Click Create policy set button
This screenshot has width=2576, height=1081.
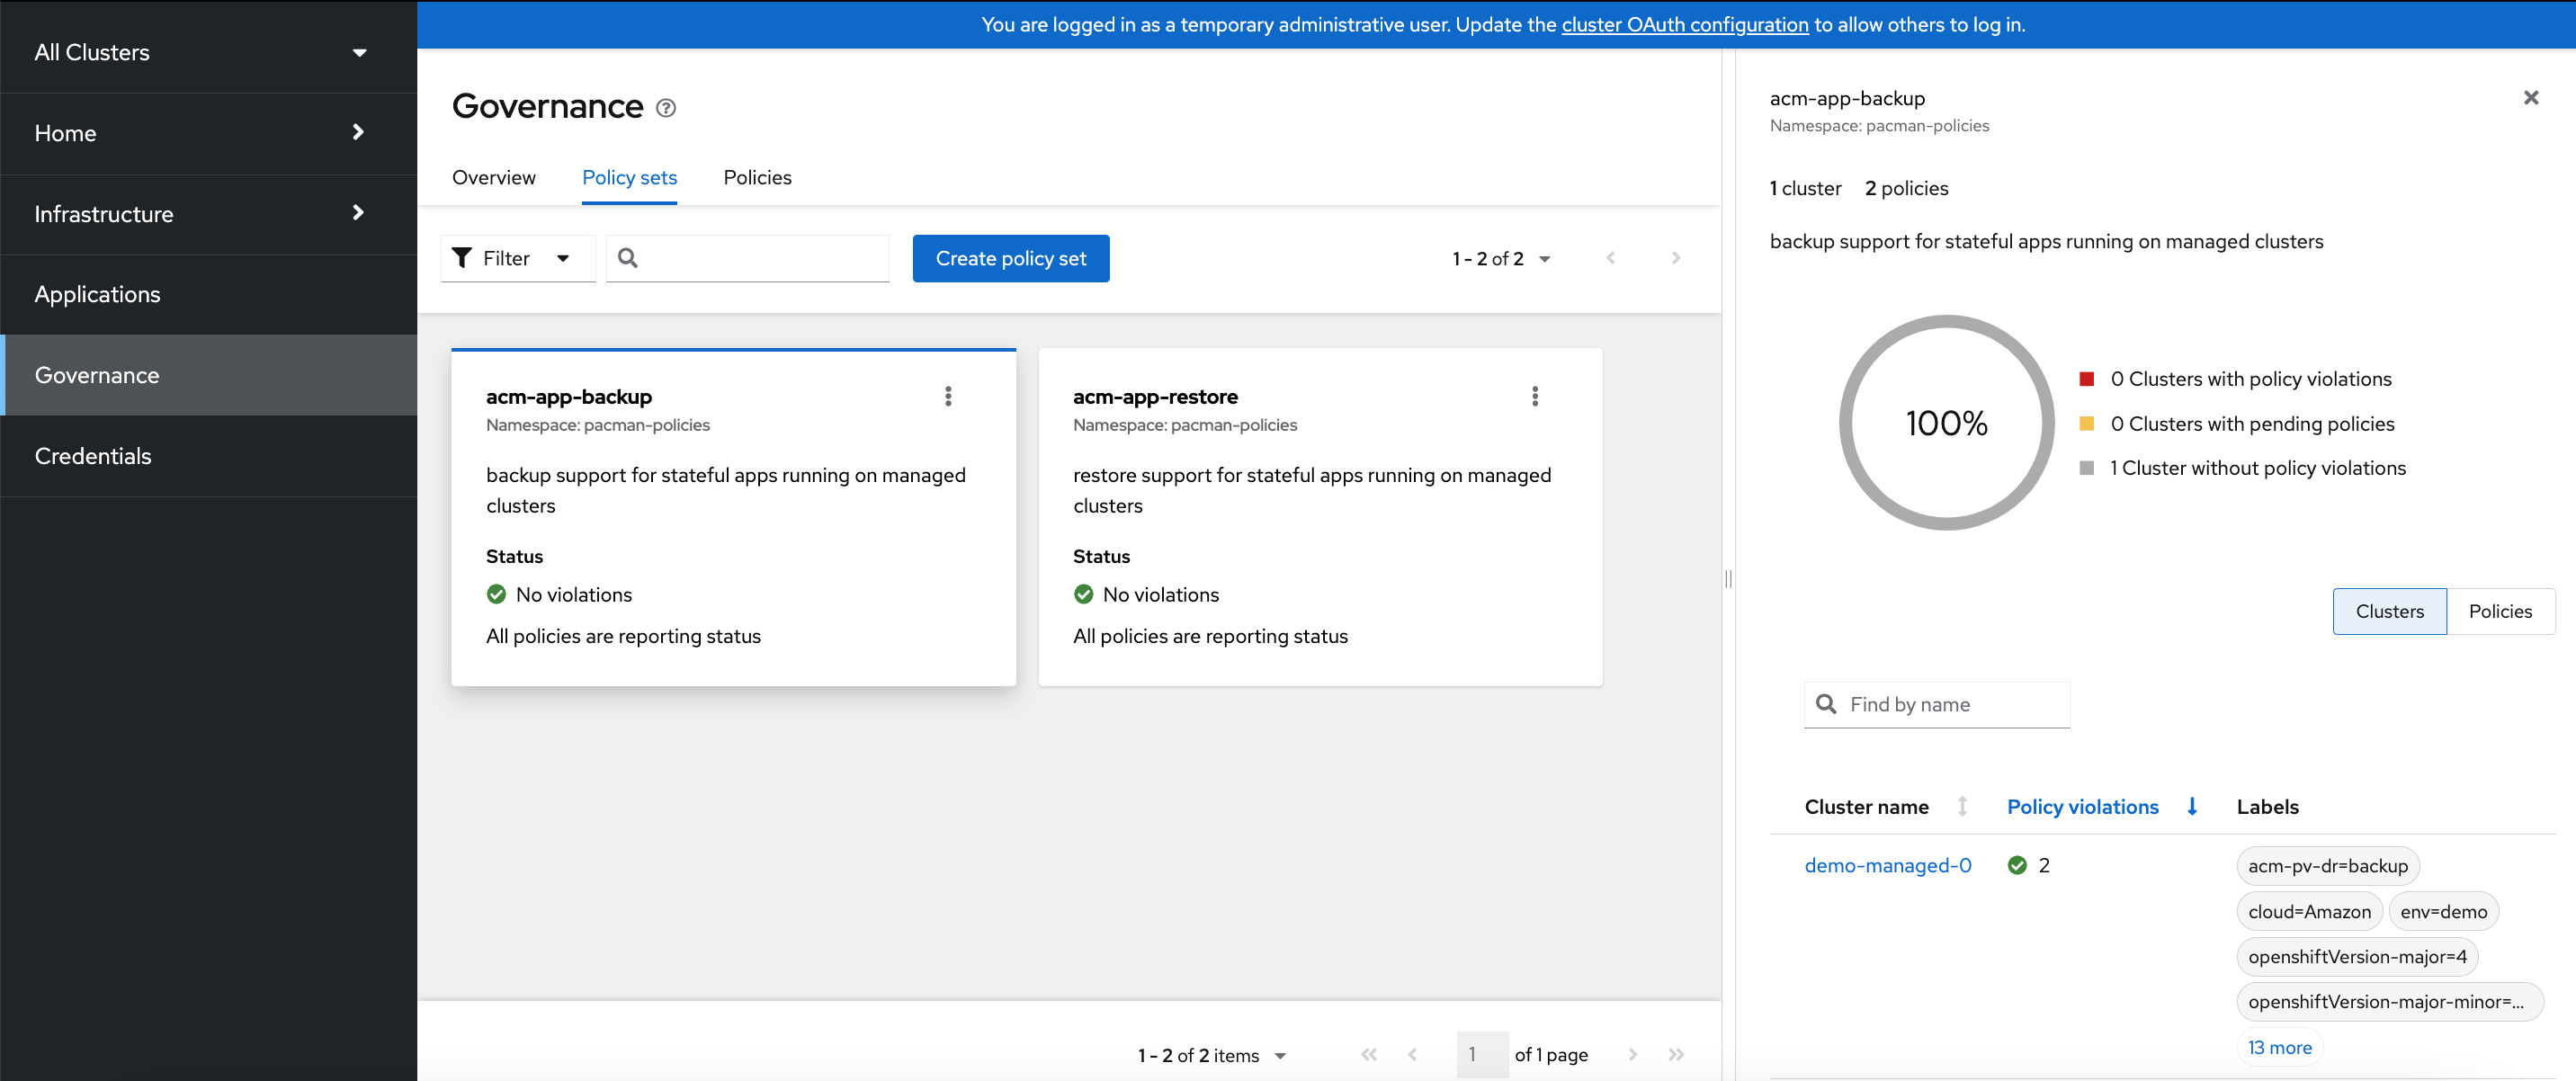(1010, 258)
